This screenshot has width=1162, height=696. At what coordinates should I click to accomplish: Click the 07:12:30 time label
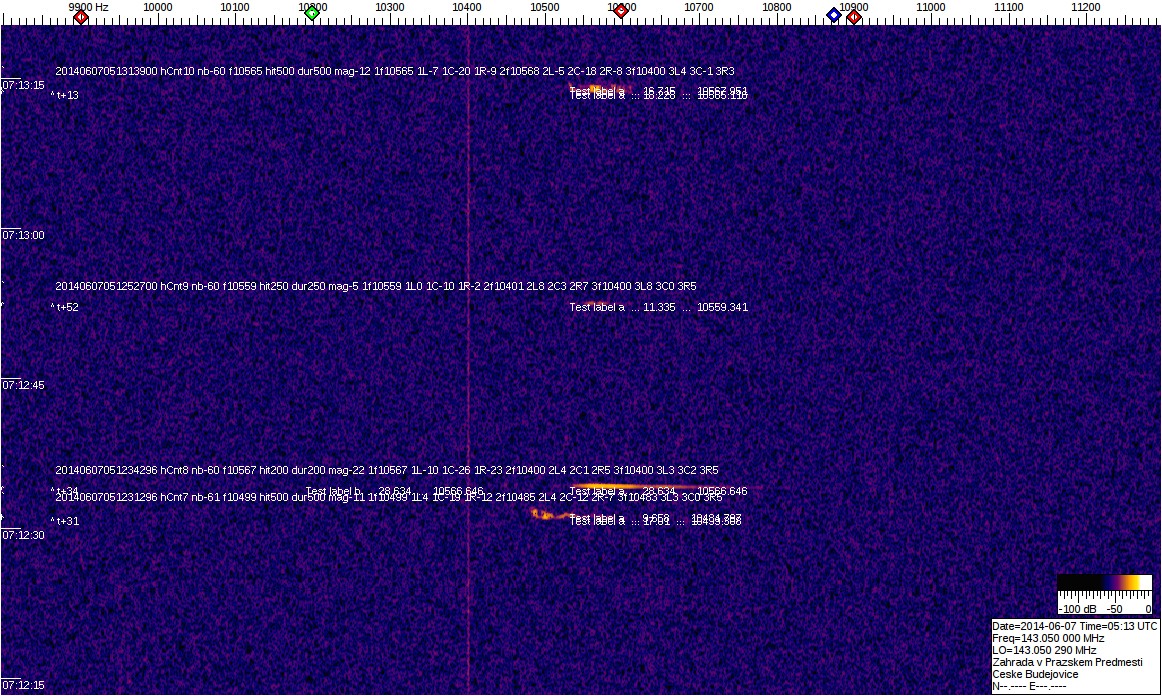point(24,536)
